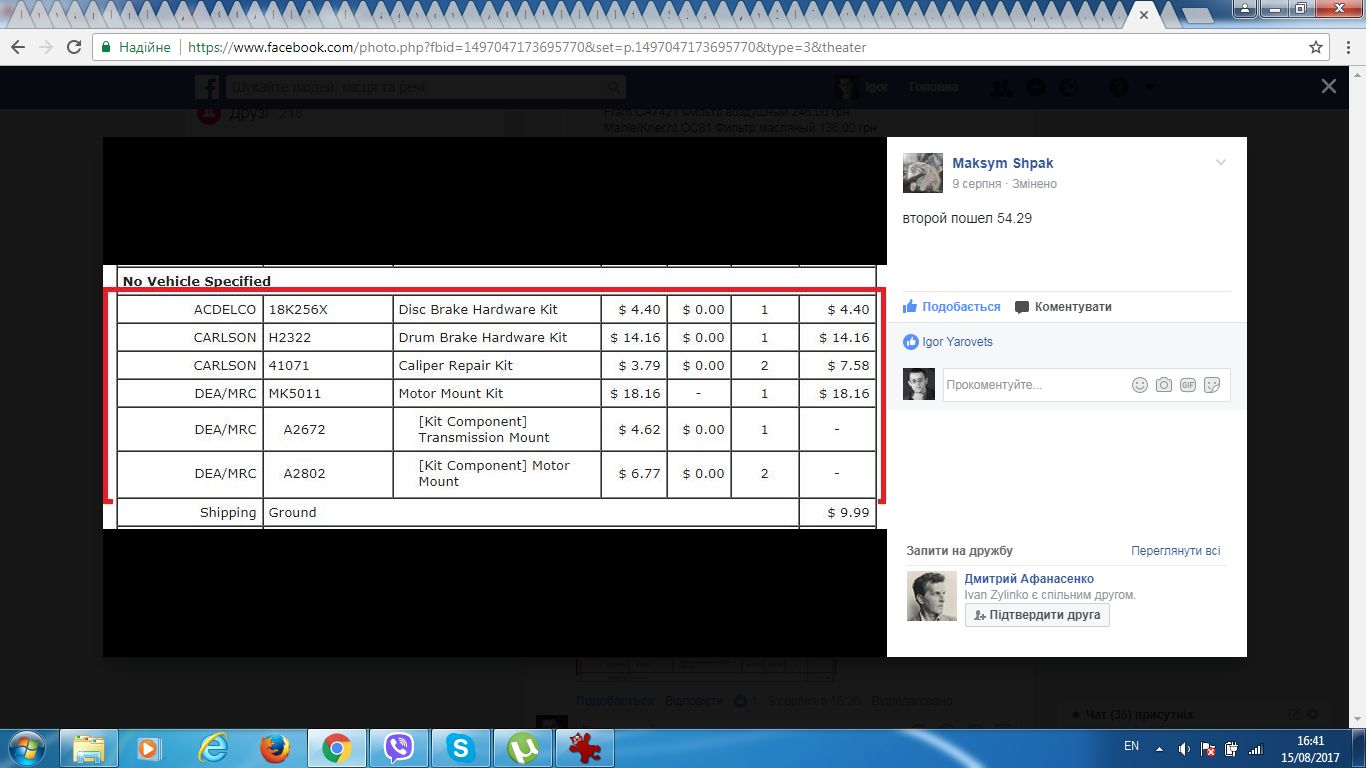Open Firefox from the taskbar
The height and width of the screenshot is (768, 1366).
[274, 748]
